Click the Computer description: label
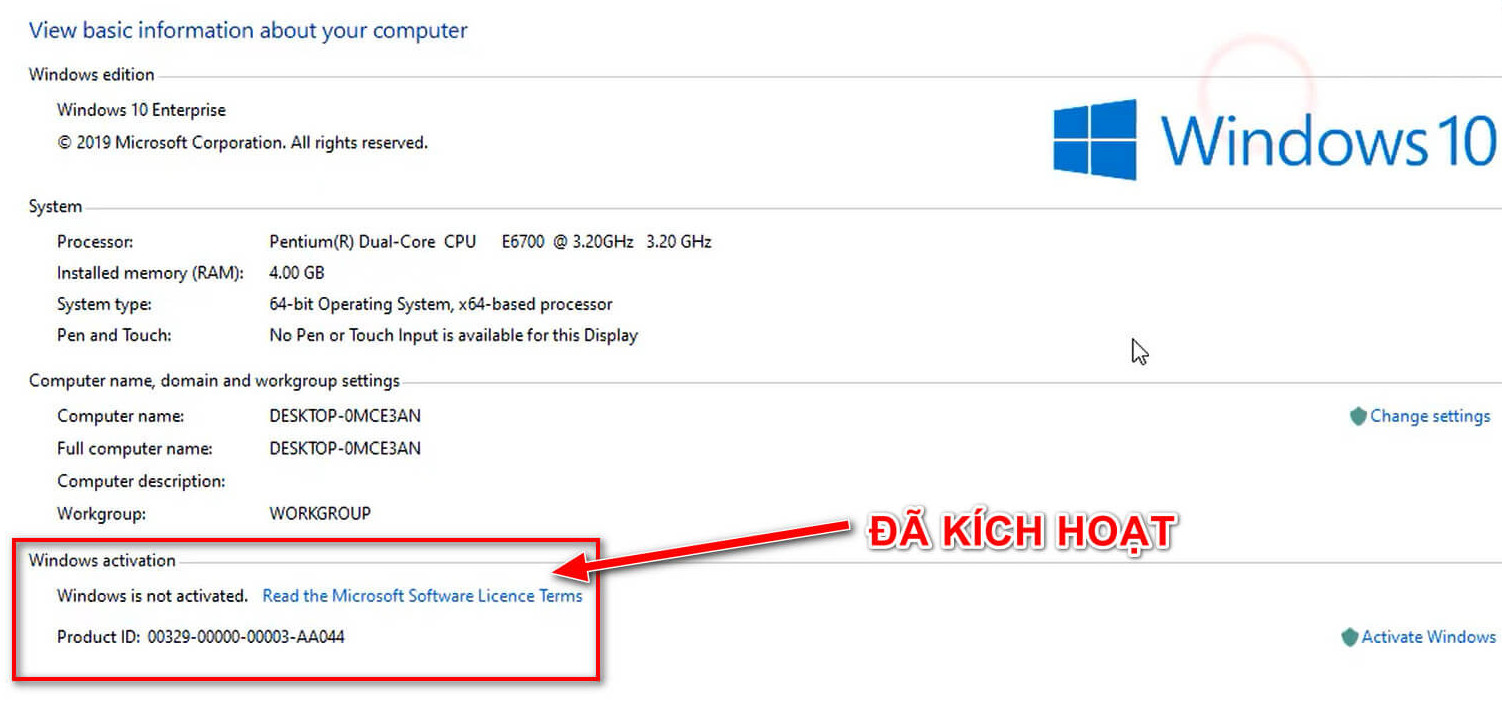 point(141,482)
